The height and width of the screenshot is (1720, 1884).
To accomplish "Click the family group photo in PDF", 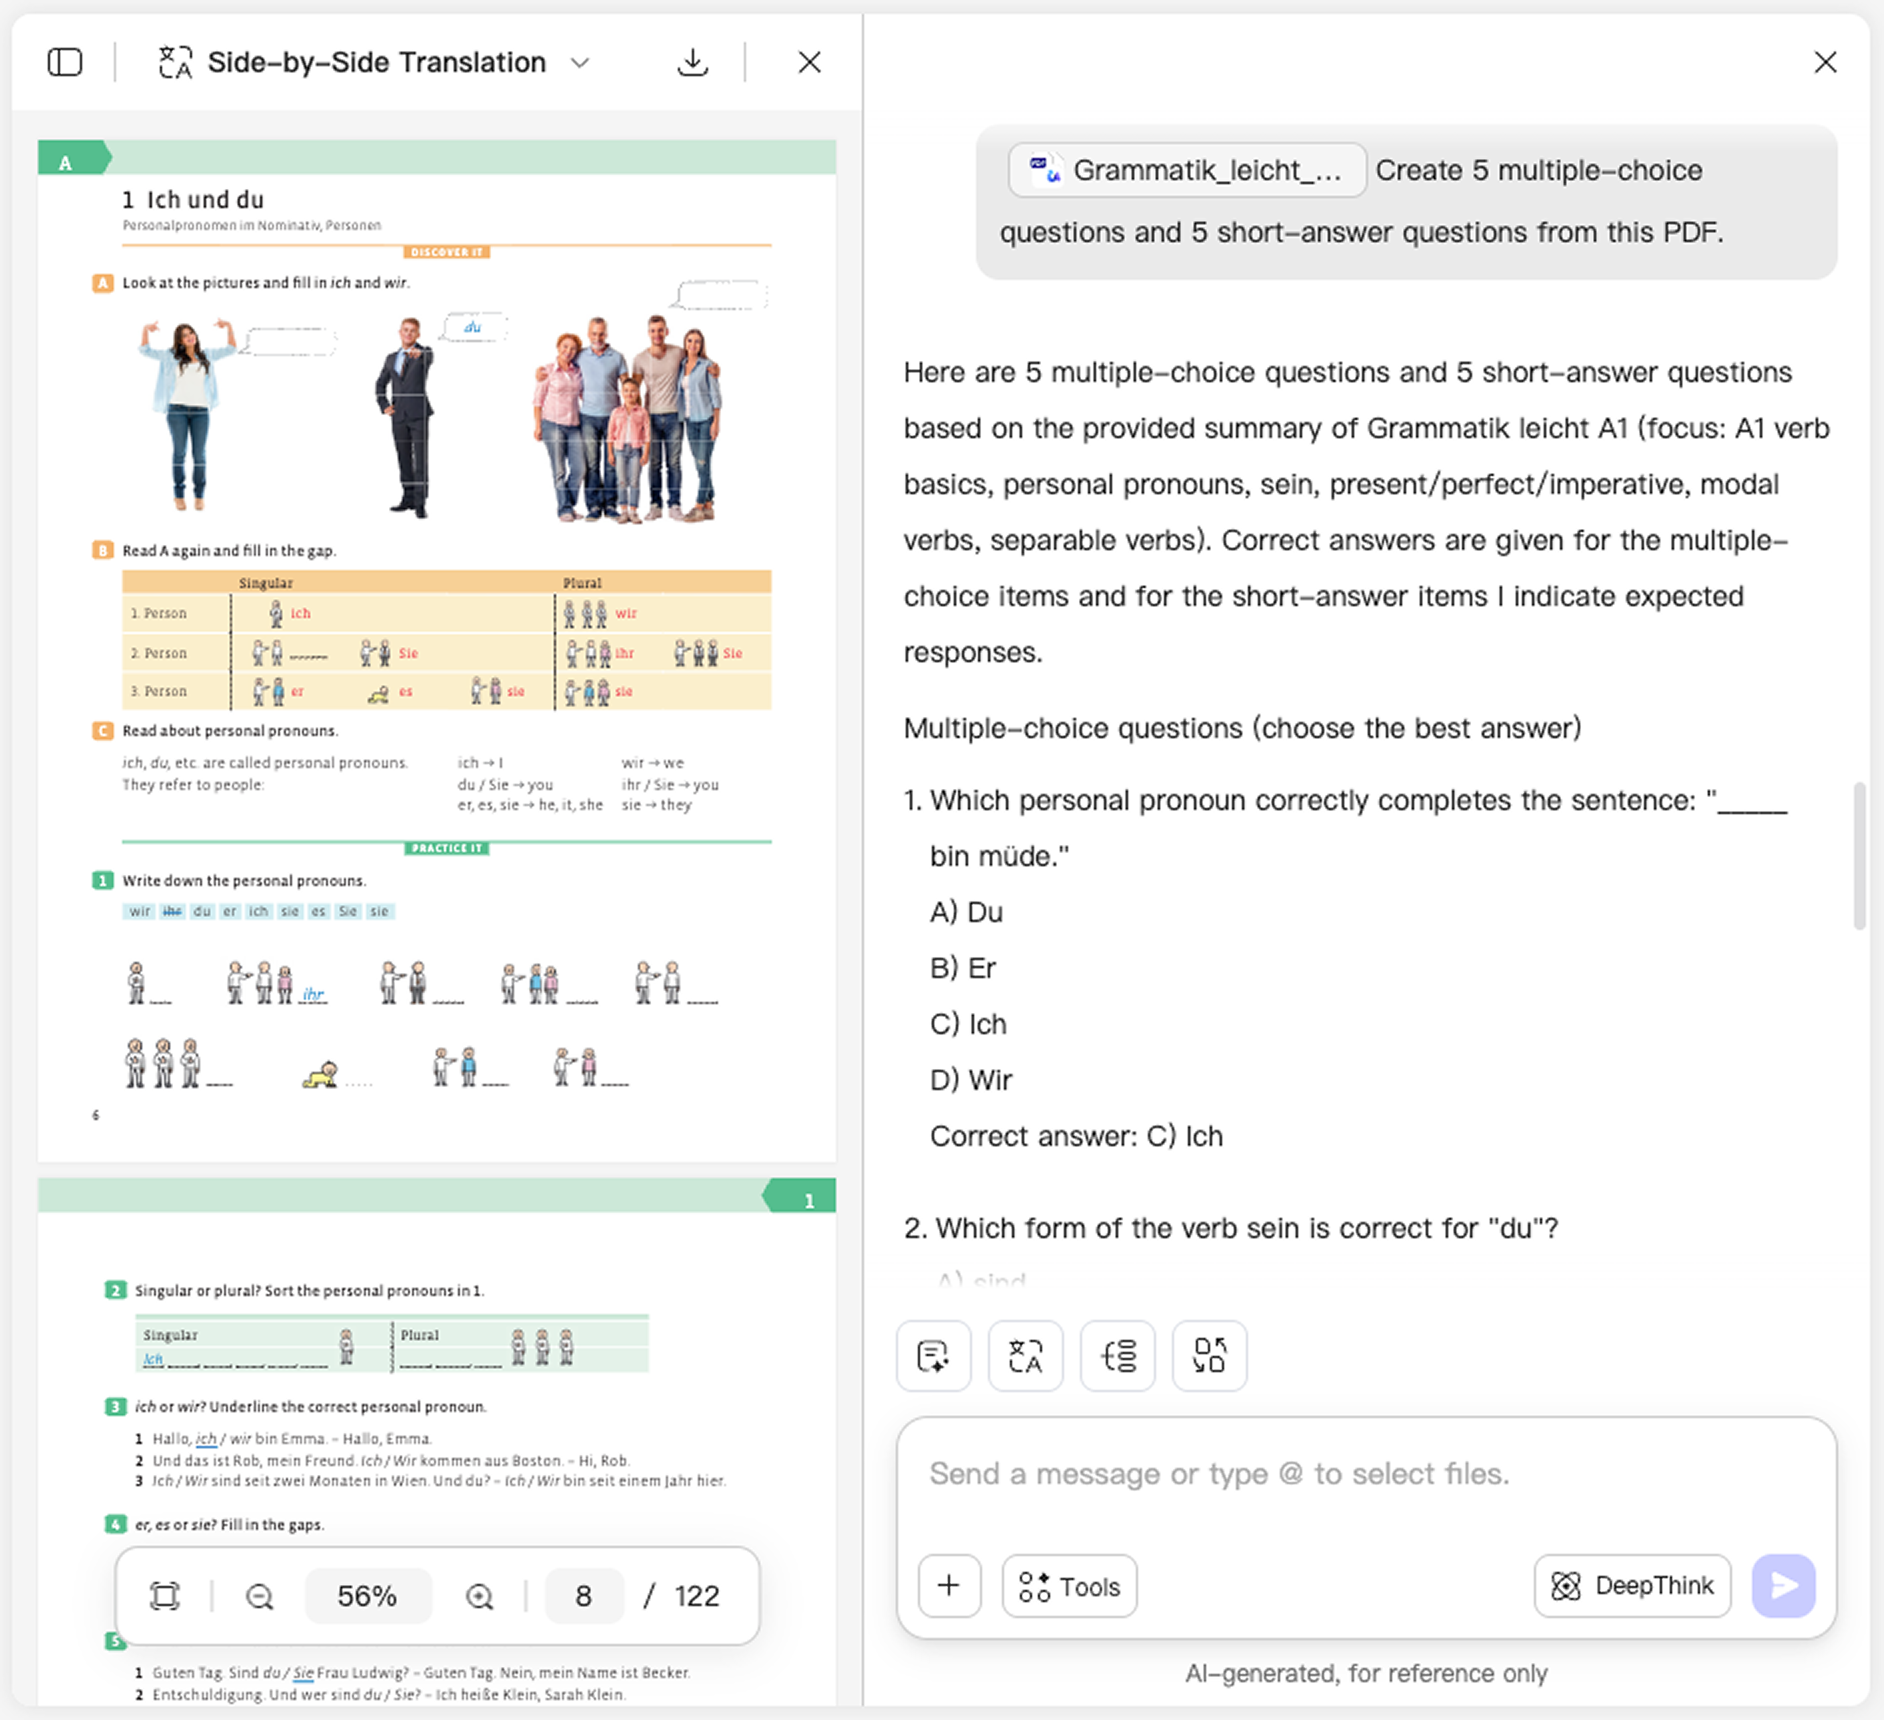I will tap(628, 420).
